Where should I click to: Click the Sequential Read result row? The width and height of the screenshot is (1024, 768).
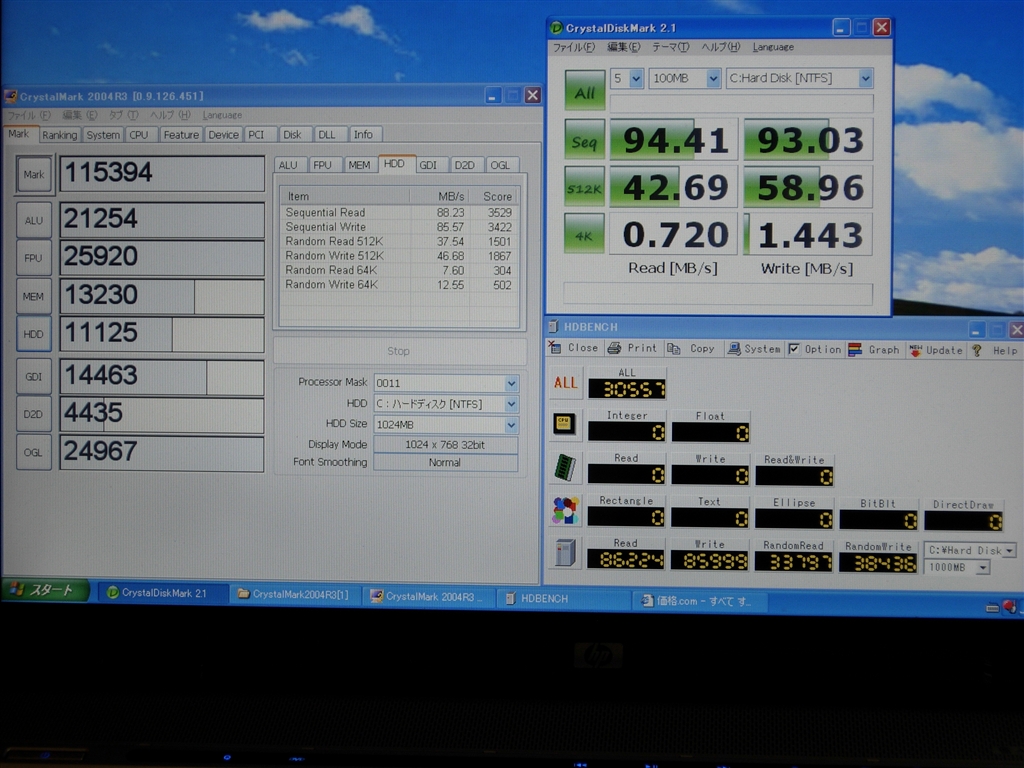pos(399,213)
